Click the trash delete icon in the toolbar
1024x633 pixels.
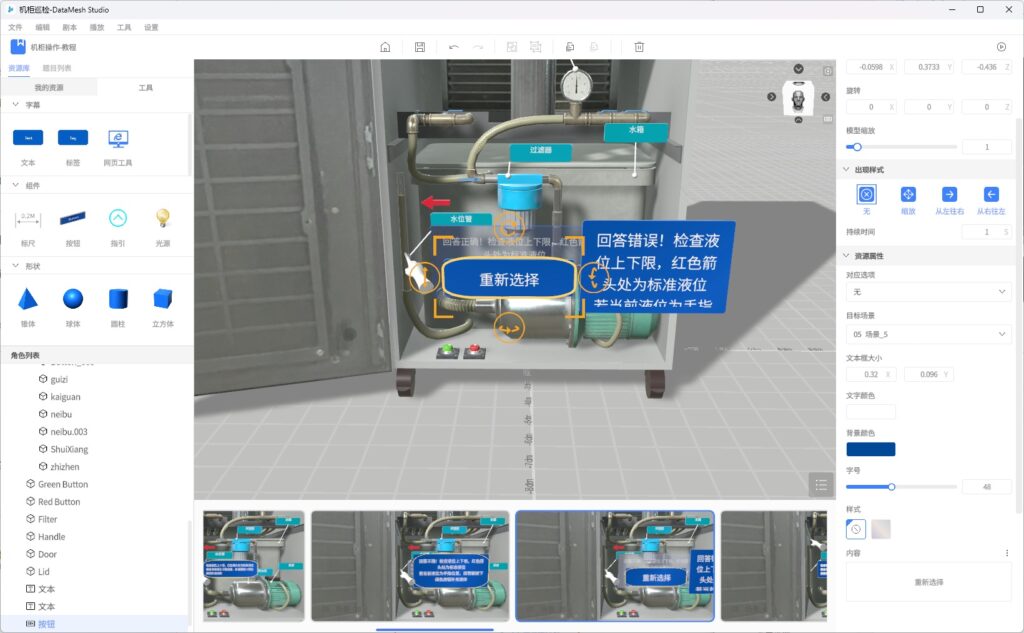pos(639,47)
